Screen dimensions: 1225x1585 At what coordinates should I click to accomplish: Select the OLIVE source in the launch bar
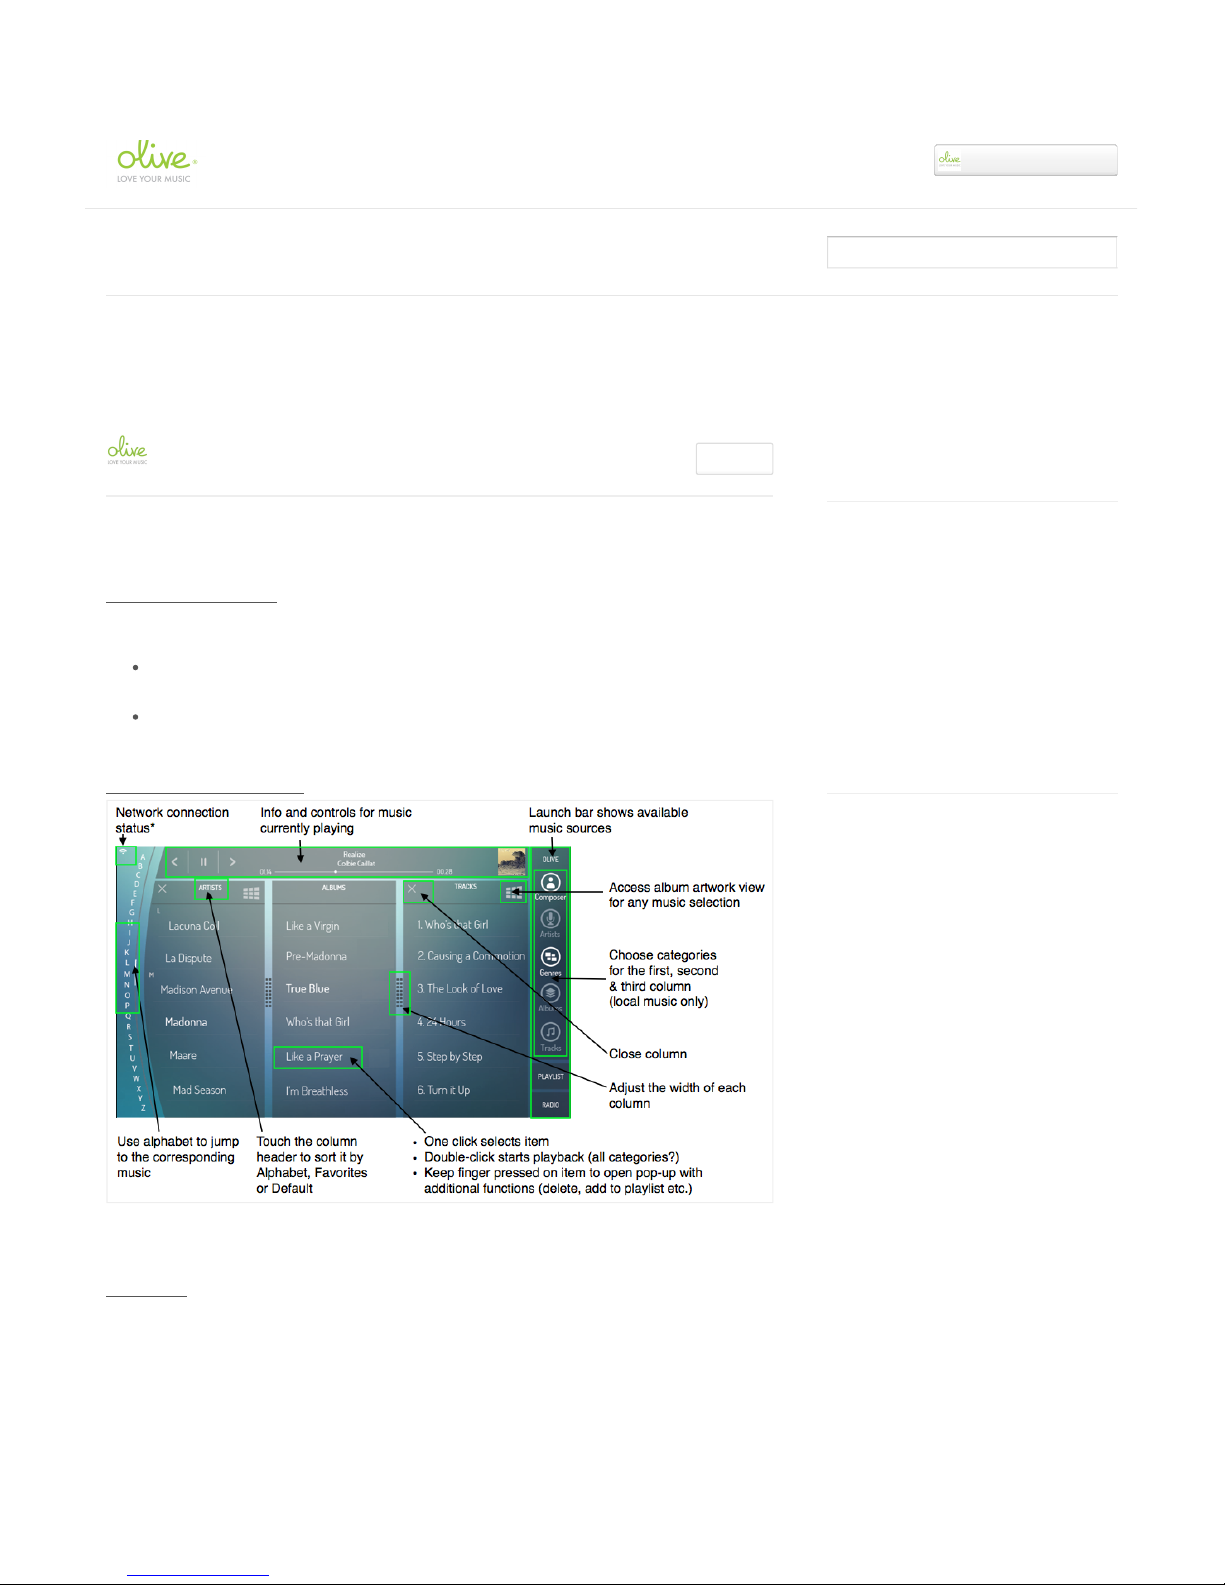tap(551, 859)
